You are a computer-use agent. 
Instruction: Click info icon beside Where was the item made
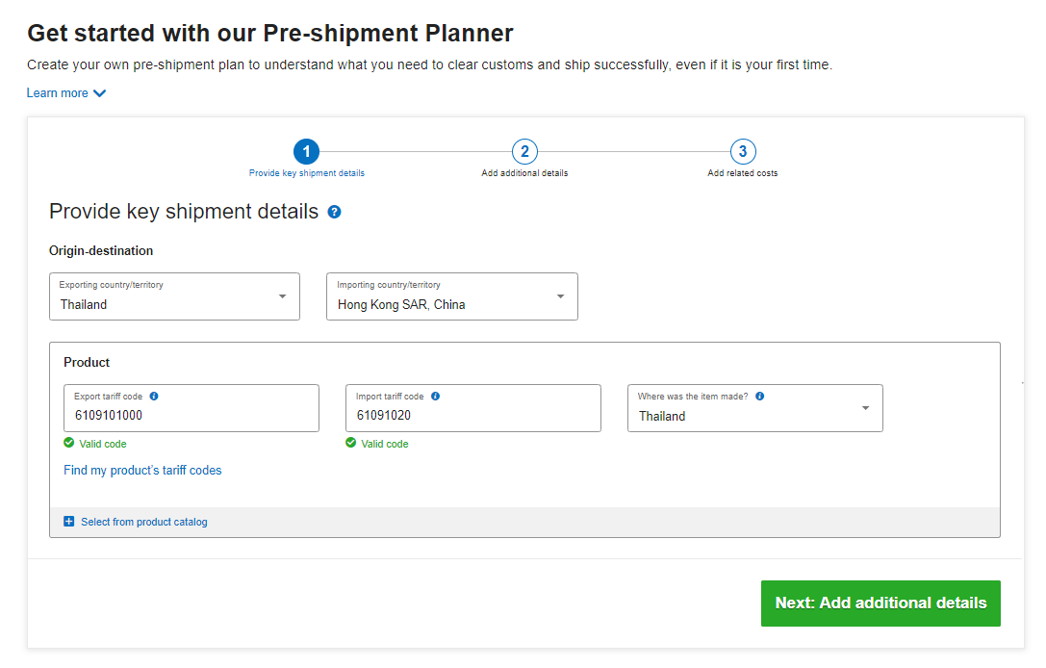(760, 396)
